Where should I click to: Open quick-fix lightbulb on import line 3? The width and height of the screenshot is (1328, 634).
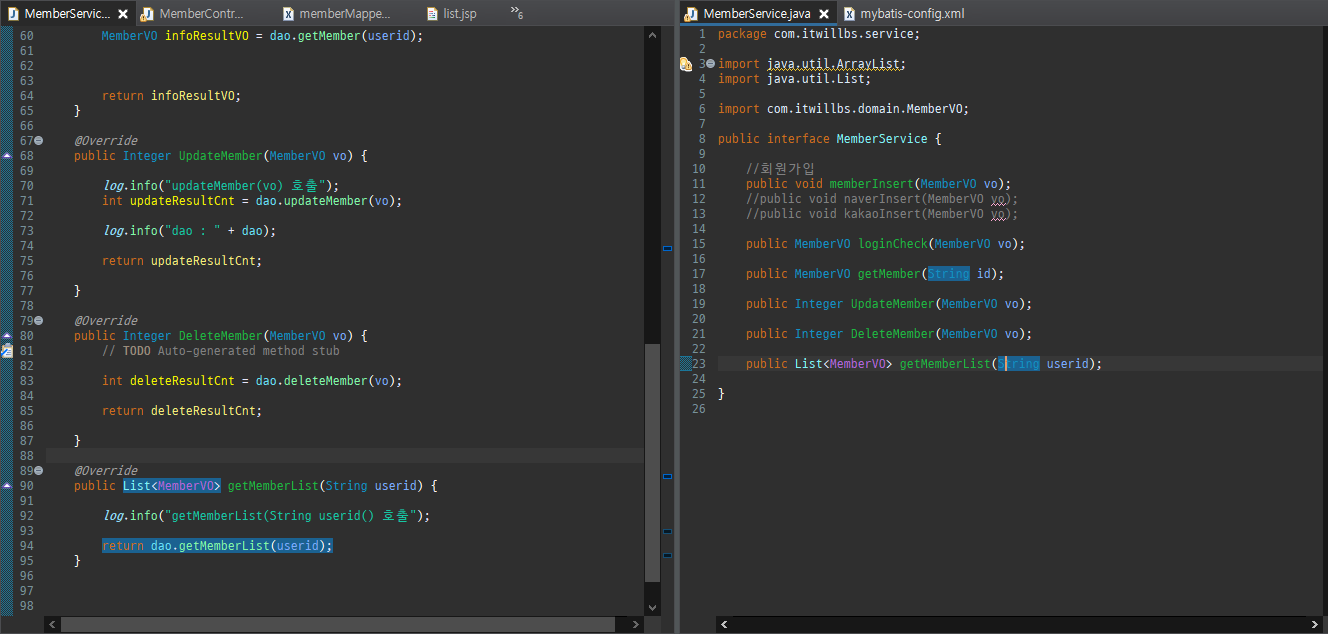click(686, 64)
